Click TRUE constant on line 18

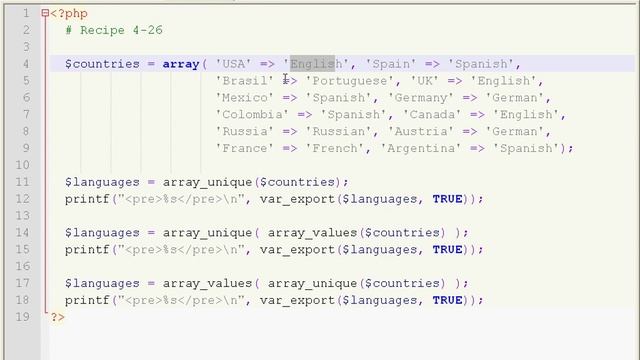tap(447, 300)
